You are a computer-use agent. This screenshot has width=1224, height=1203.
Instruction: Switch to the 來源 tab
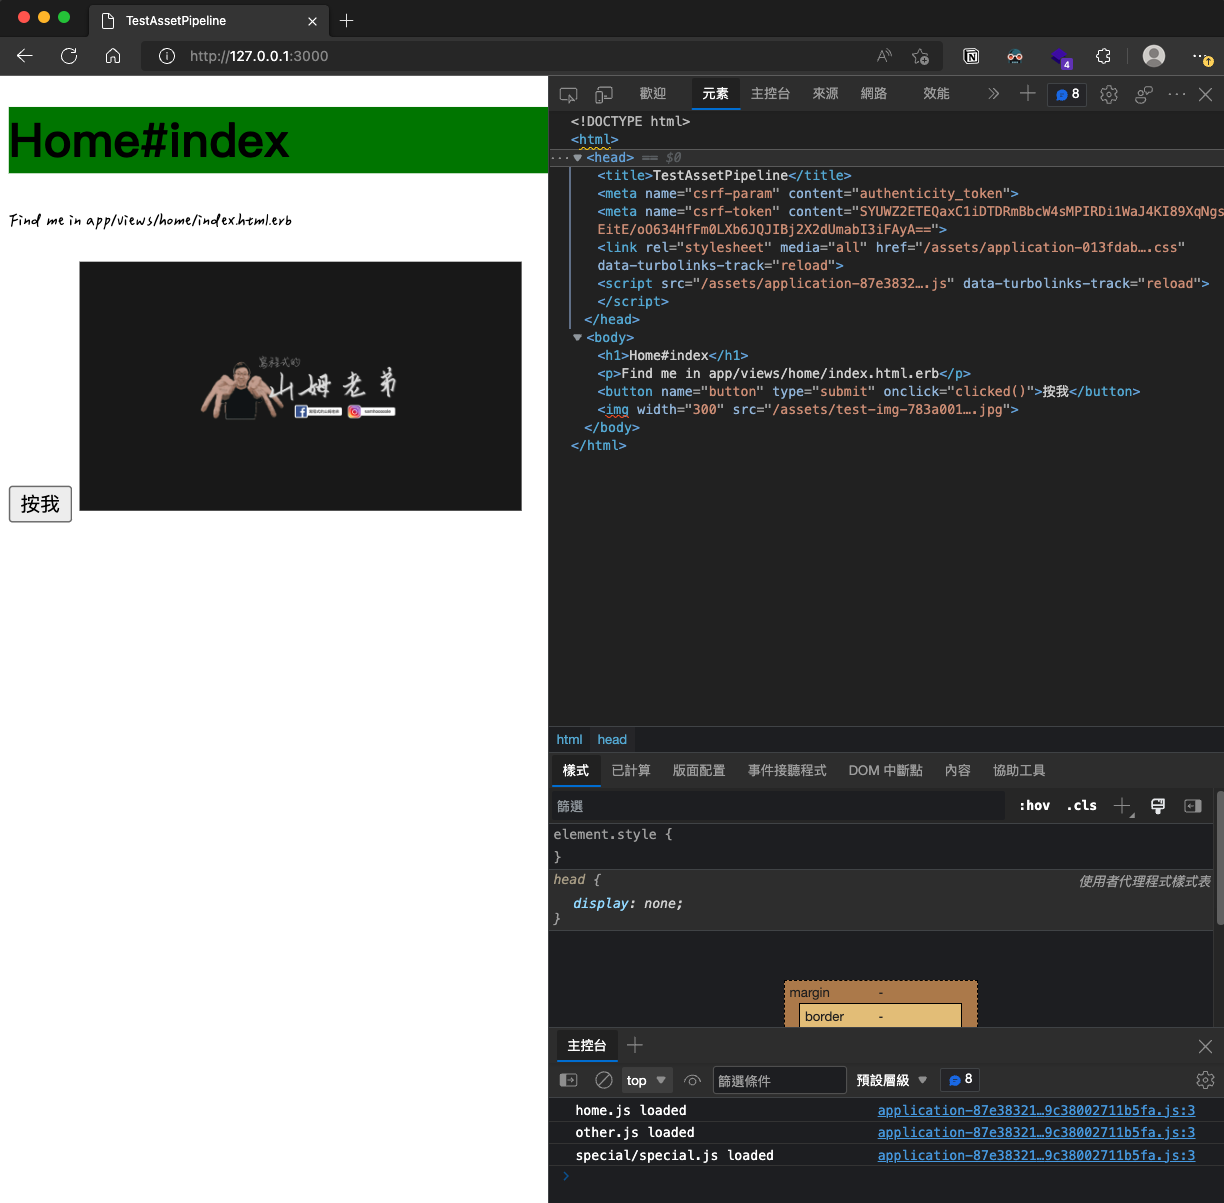click(x=825, y=93)
